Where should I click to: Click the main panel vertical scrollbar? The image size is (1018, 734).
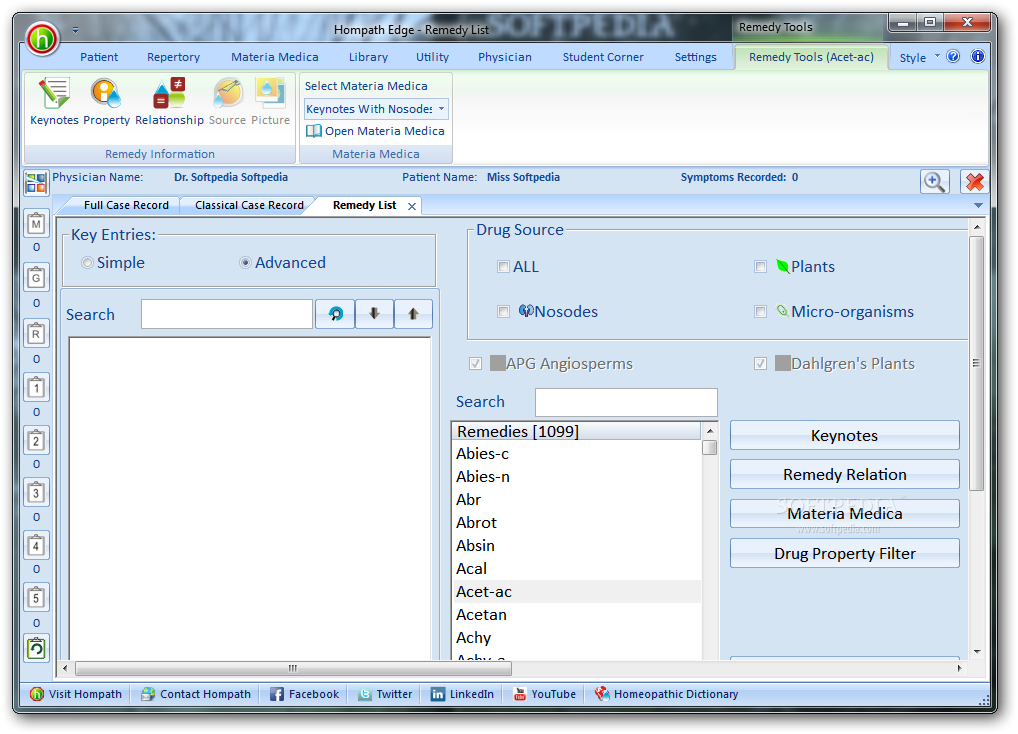976,363
